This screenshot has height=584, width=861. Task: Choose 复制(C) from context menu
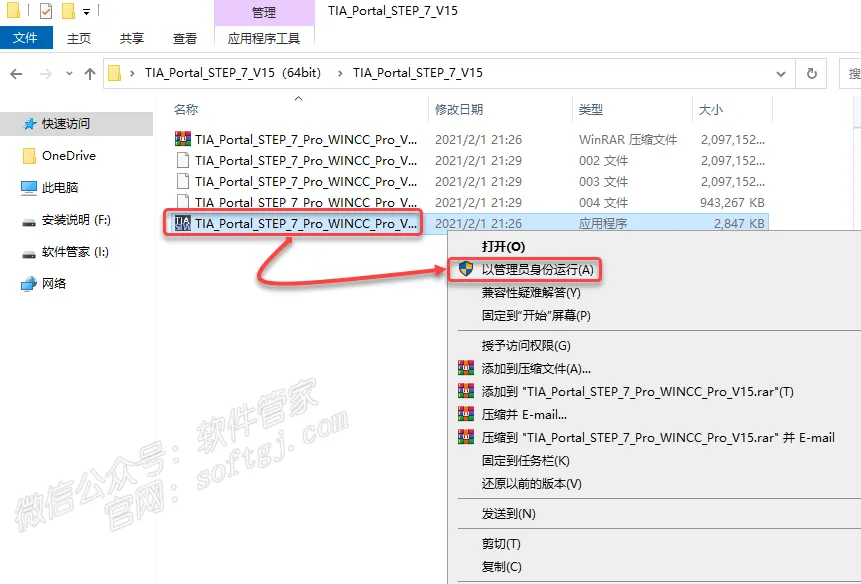point(501,566)
